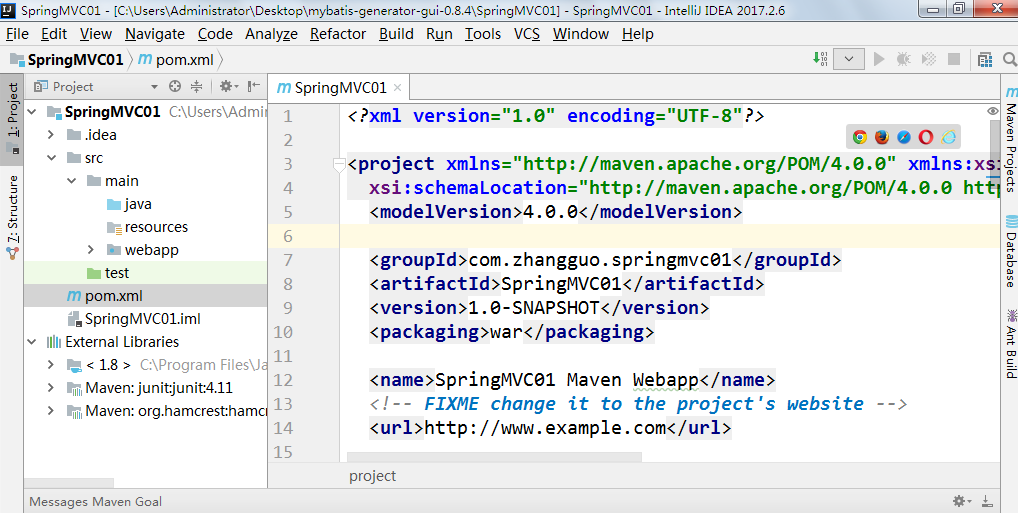The image size is (1018, 513).
Task: Click the Collapse All icon
Action: coord(197,86)
